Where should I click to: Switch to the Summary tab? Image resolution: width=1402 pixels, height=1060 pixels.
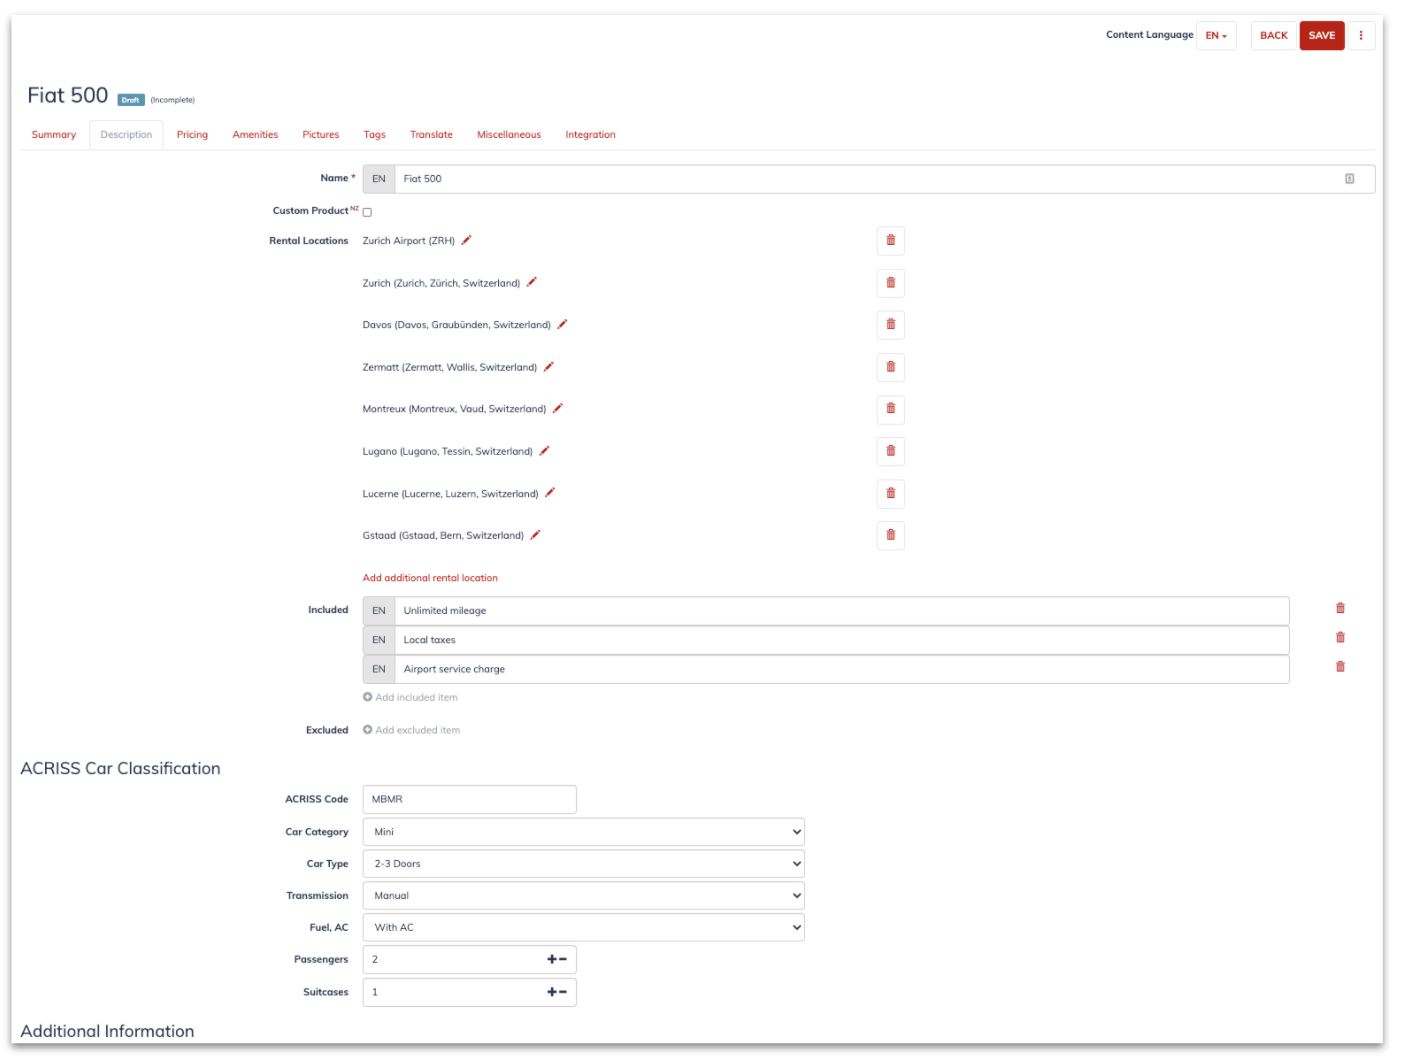54,135
